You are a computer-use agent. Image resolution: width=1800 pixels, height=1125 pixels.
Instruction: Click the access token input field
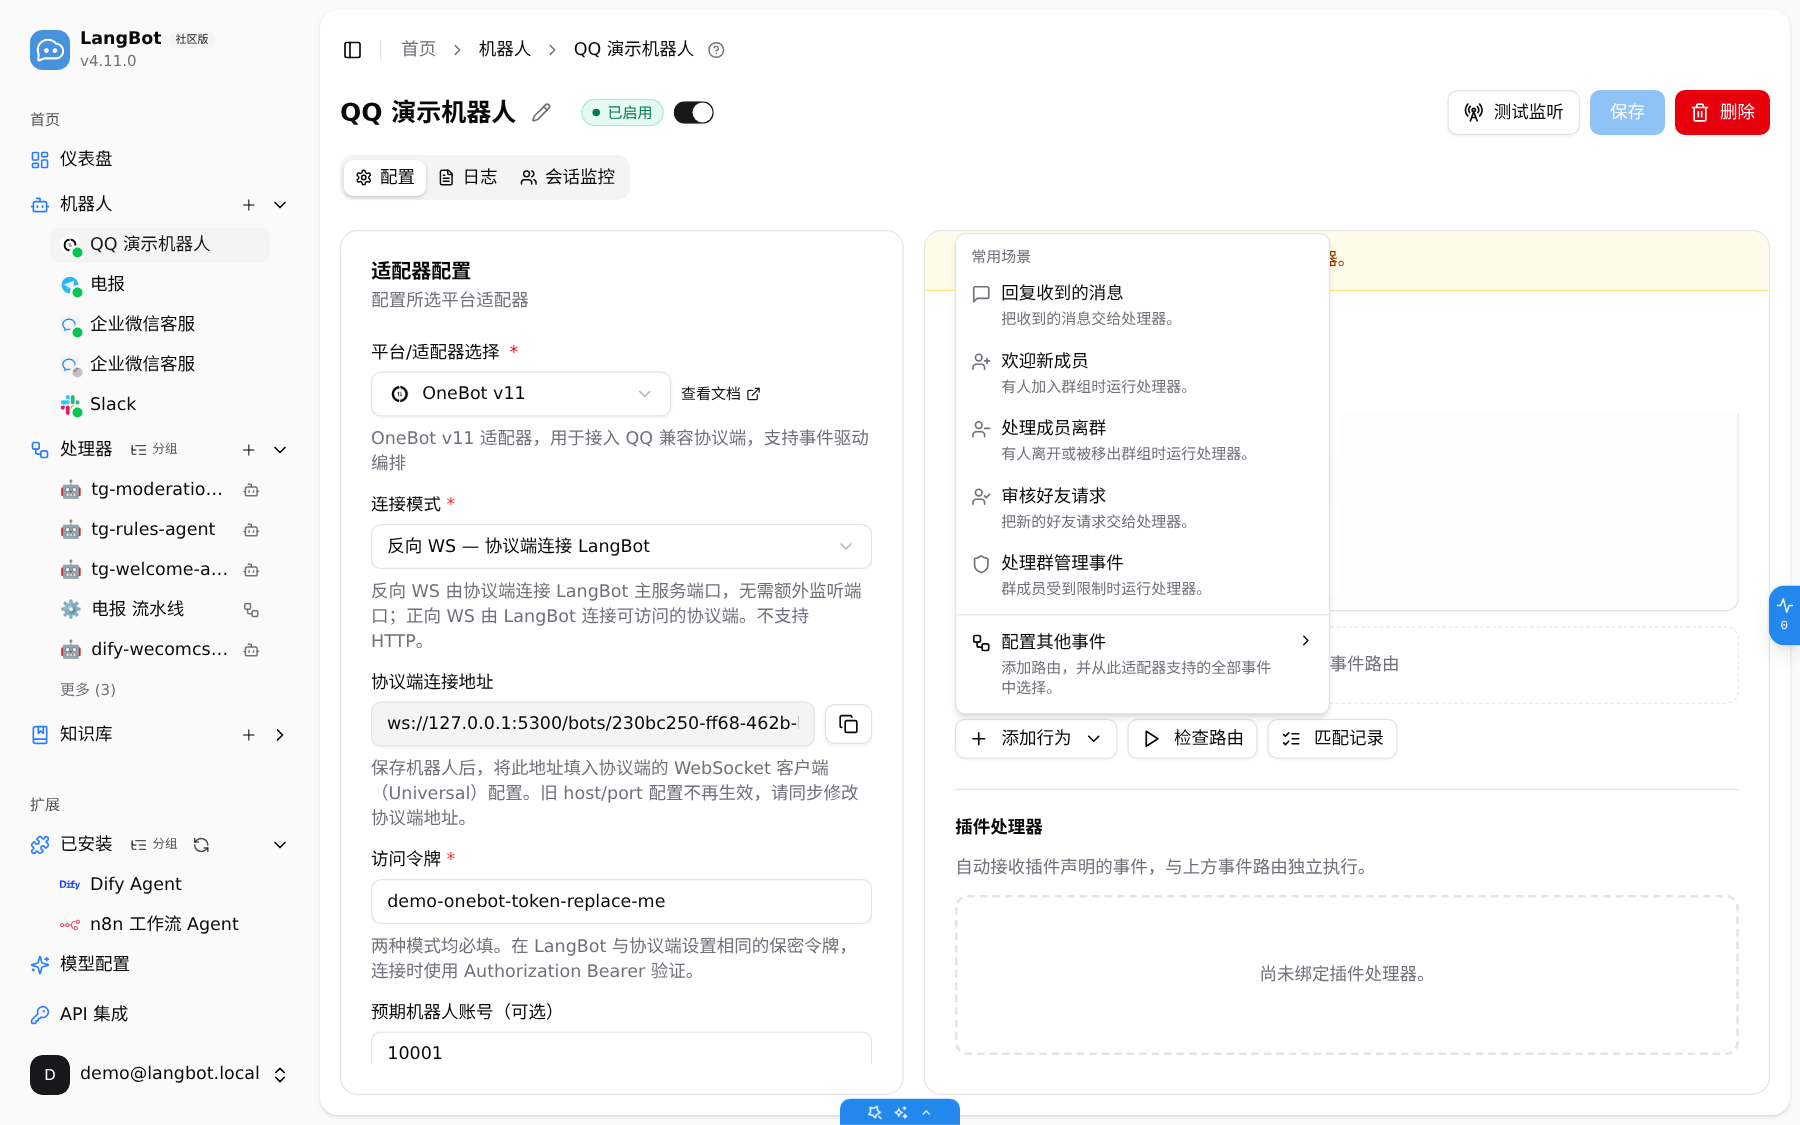click(621, 901)
